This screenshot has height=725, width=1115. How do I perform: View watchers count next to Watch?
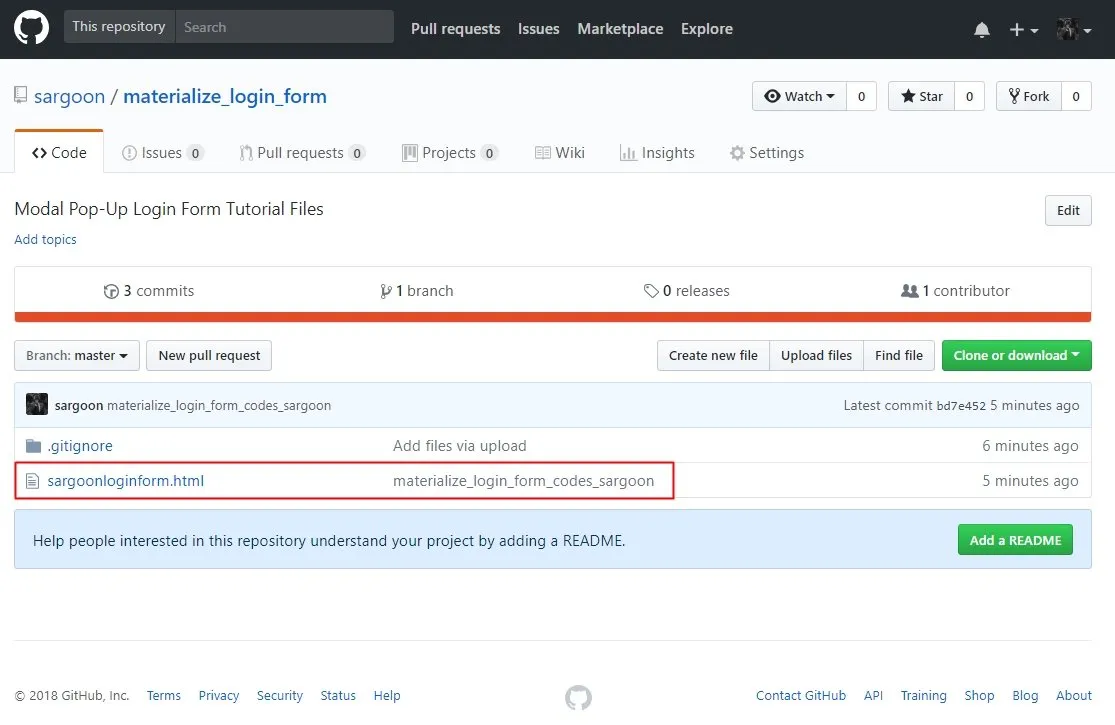pyautogui.click(x=861, y=96)
